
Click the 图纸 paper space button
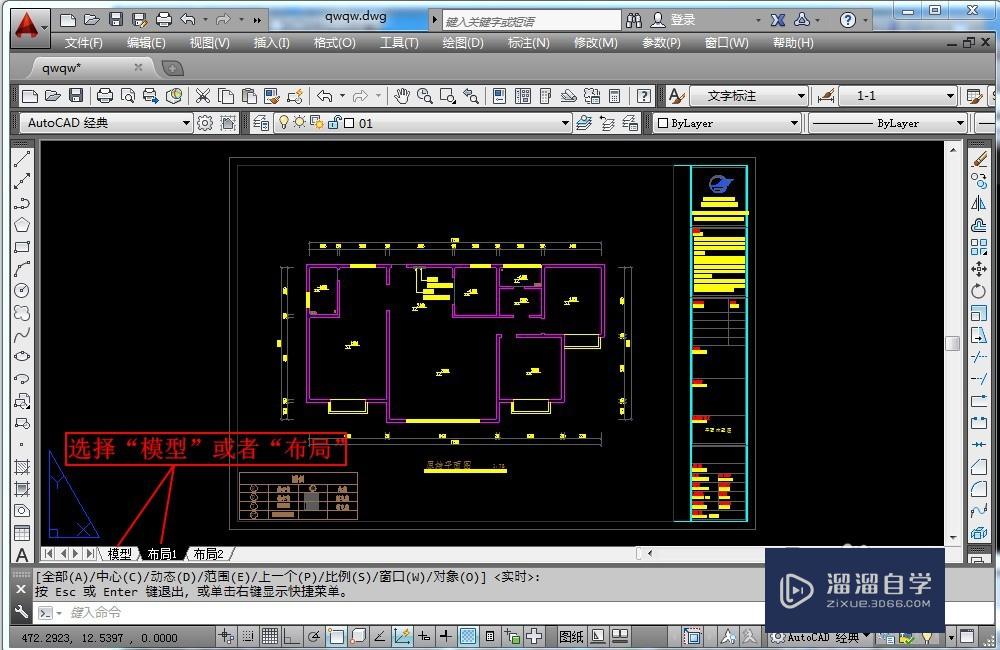571,636
